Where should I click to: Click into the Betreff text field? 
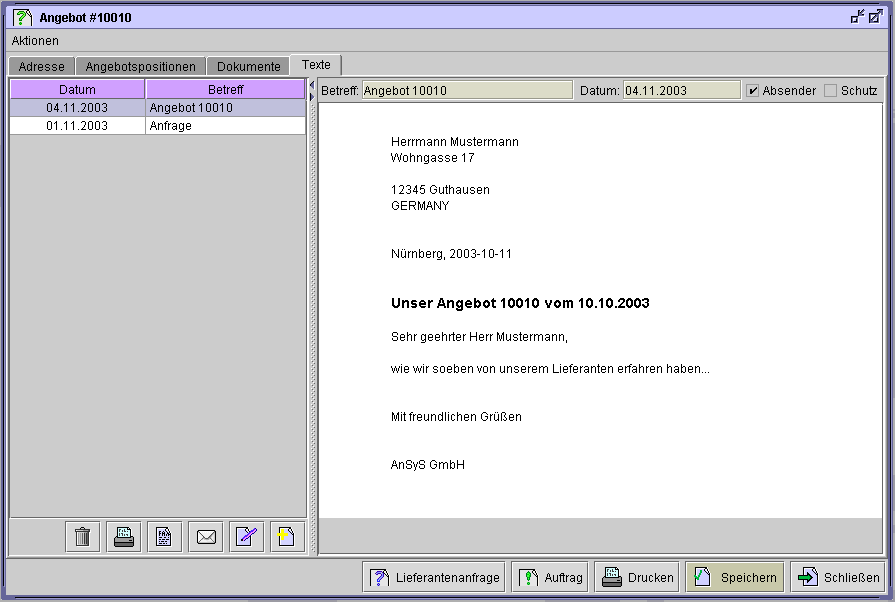(x=466, y=91)
